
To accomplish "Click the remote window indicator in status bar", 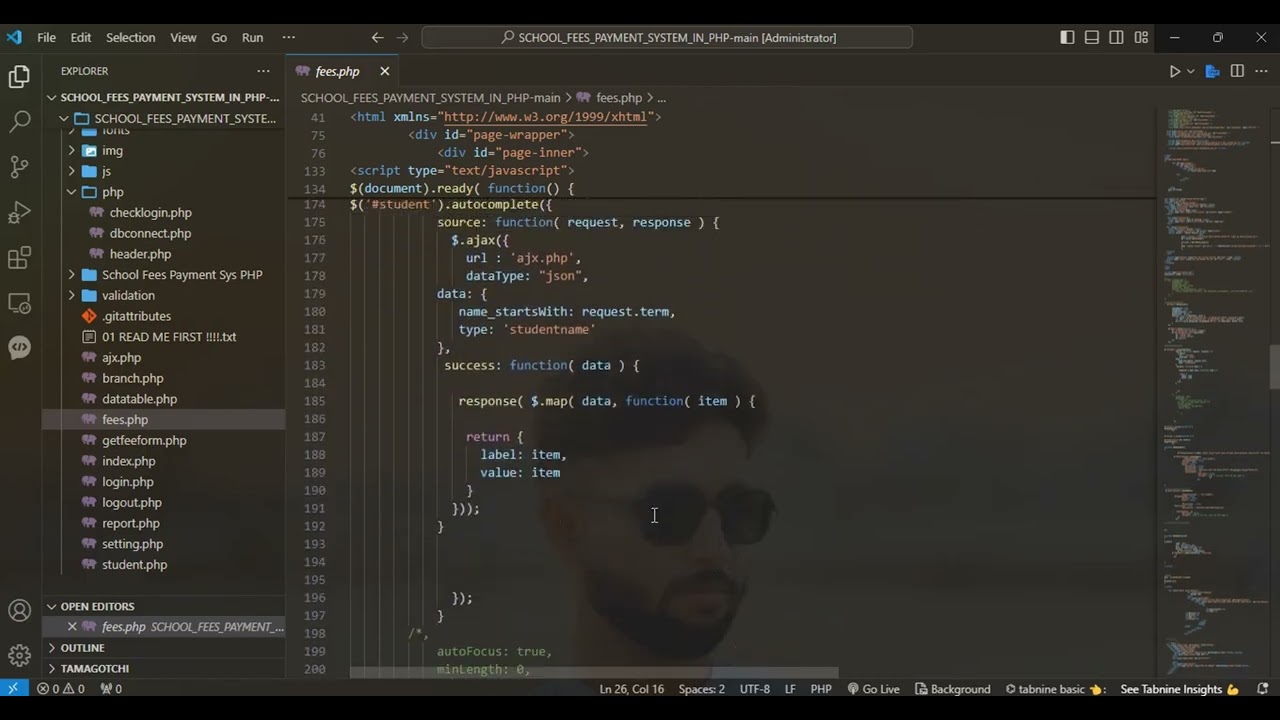I will coord(13,689).
